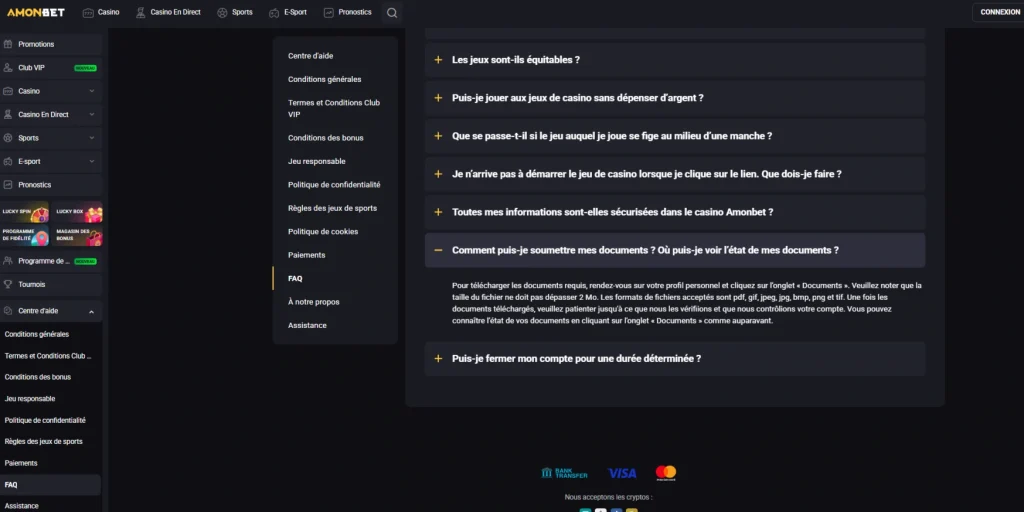1024x512 pixels.
Task: Open the Lucky Spin tile
Action: click(25, 212)
